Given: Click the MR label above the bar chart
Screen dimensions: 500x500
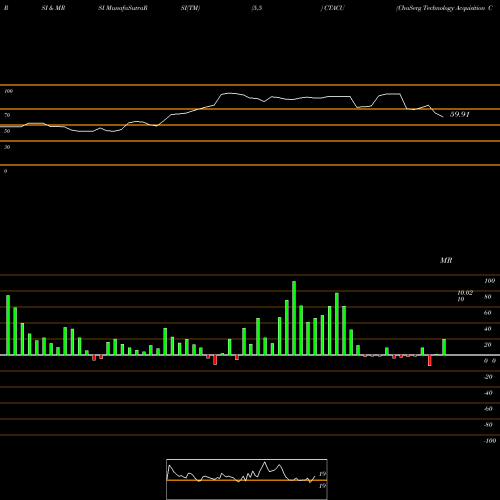Looking at the screenshot, I should click(446, 260).
